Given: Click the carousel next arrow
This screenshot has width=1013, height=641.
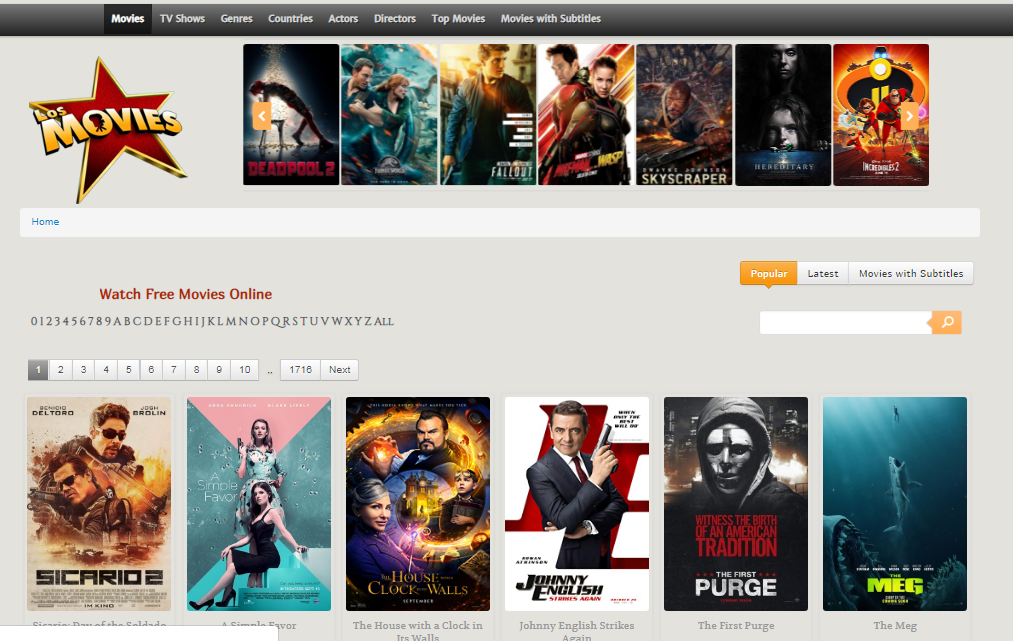Looking at the screenshot, I should click(x=910, y=116).
